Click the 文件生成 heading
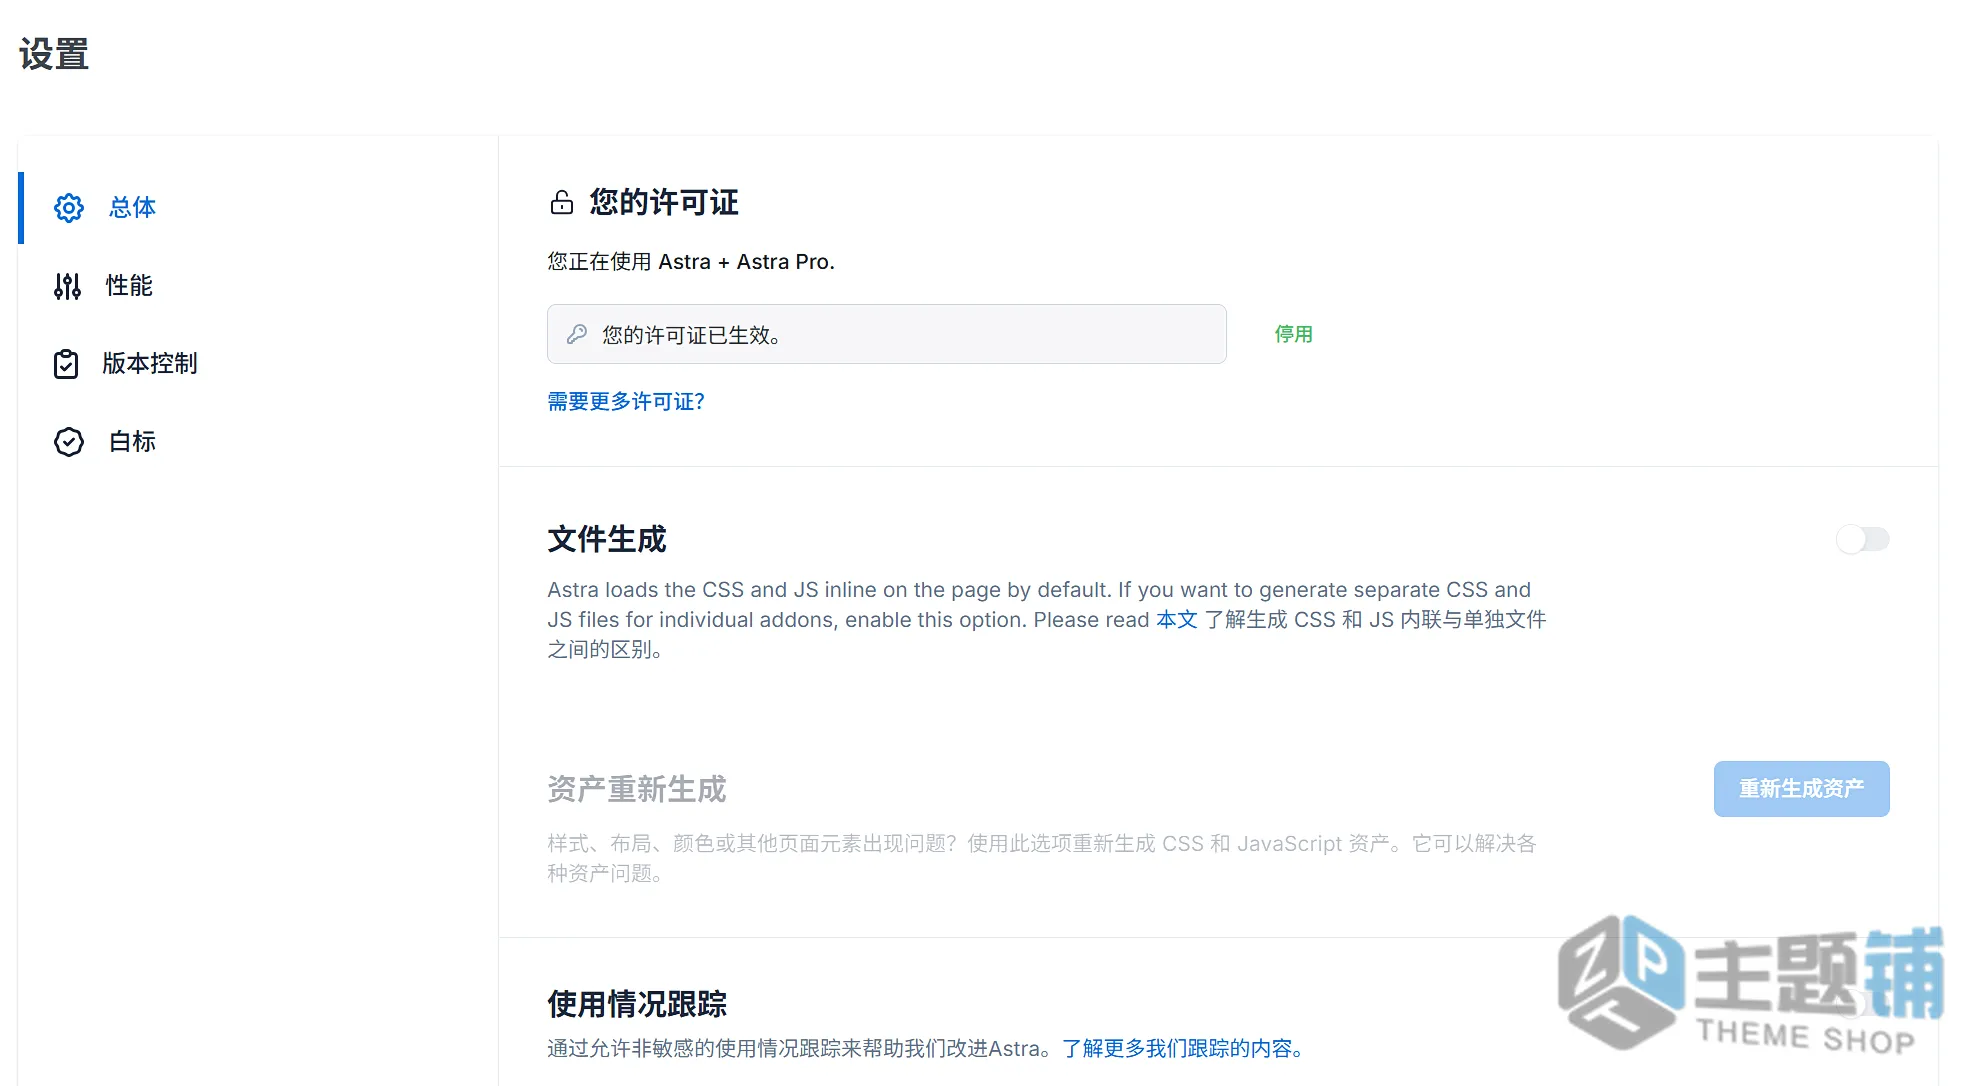 coord(607,540)
